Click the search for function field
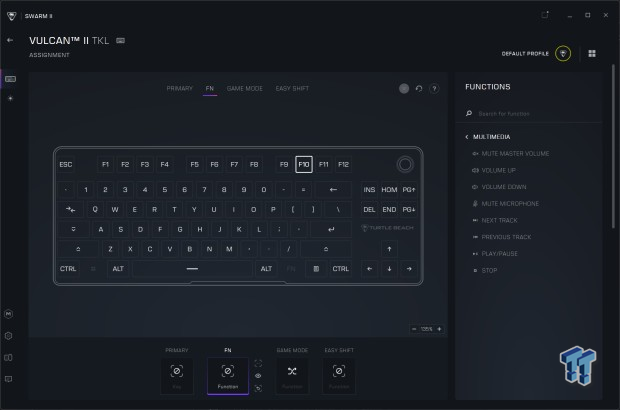The image size is (620, 410). [530, 114]
